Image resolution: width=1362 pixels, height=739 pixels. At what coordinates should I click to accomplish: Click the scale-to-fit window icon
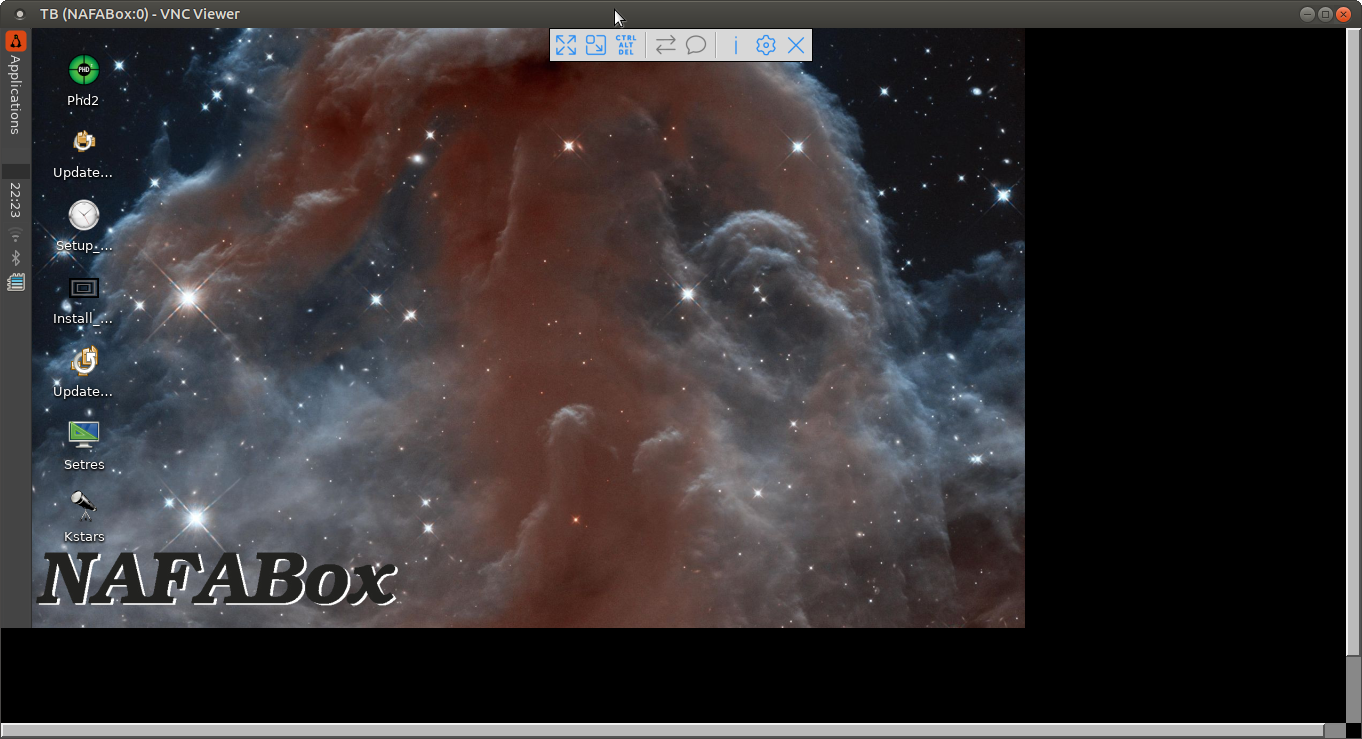click(x=596, y=45)
